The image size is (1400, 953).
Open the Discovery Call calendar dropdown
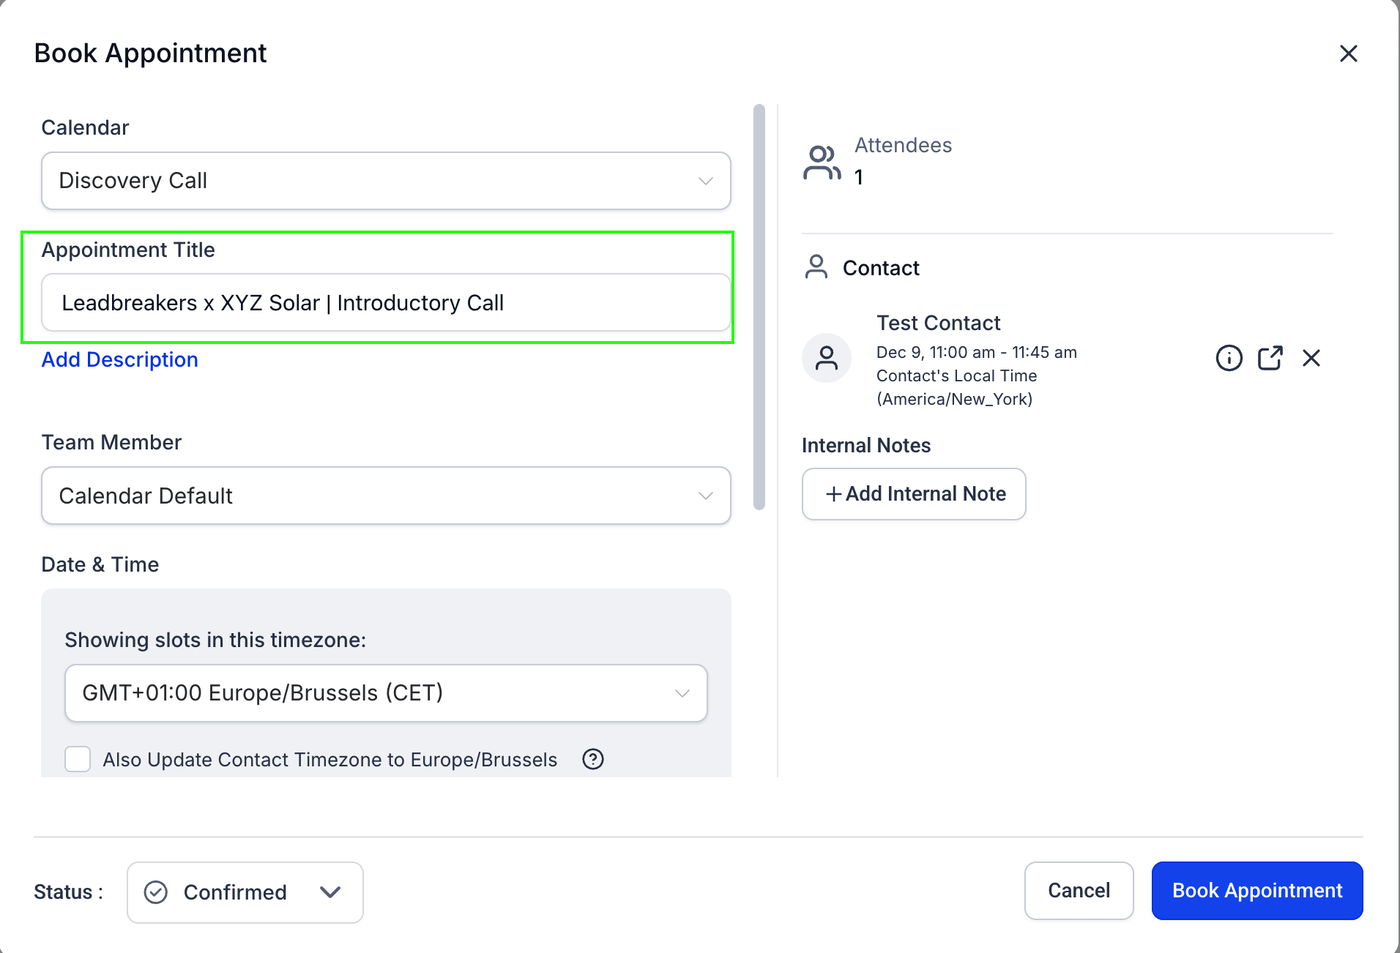click(x=386, y=181)
